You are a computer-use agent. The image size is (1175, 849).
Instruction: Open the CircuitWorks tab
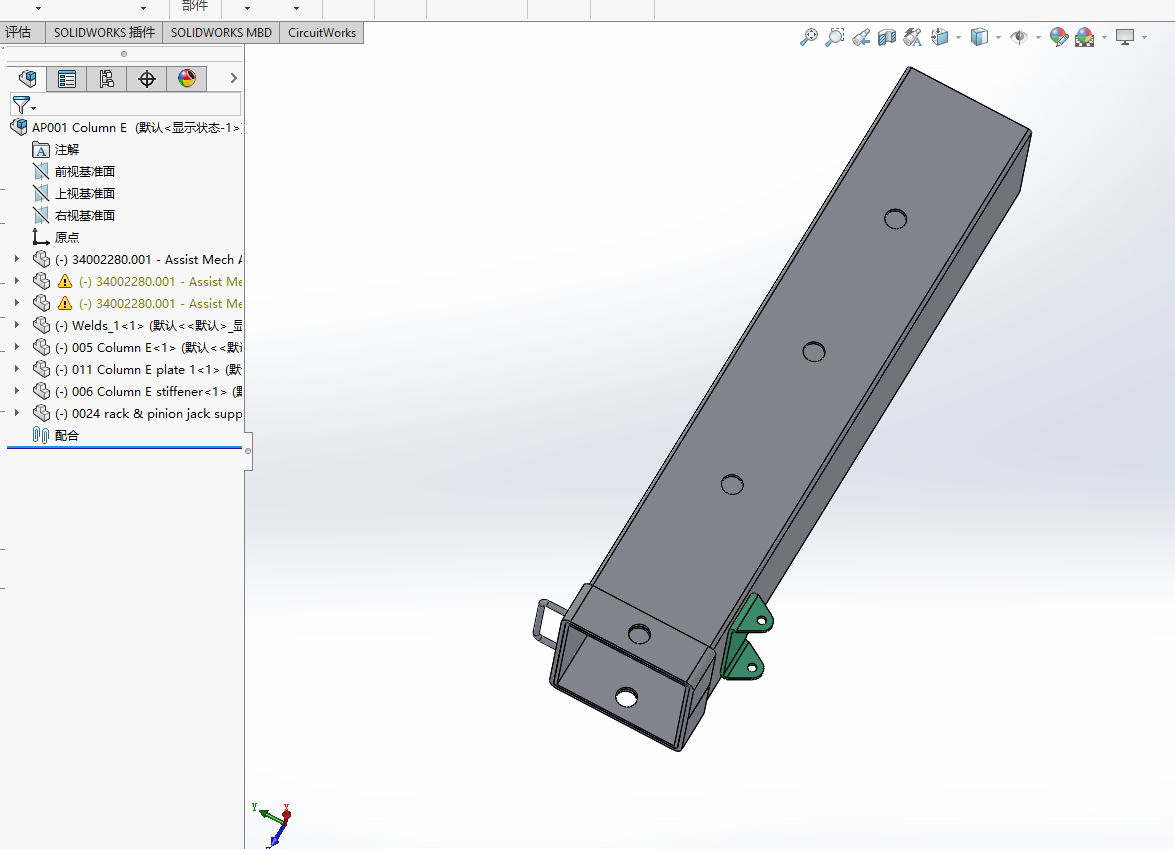pos(321,33)
